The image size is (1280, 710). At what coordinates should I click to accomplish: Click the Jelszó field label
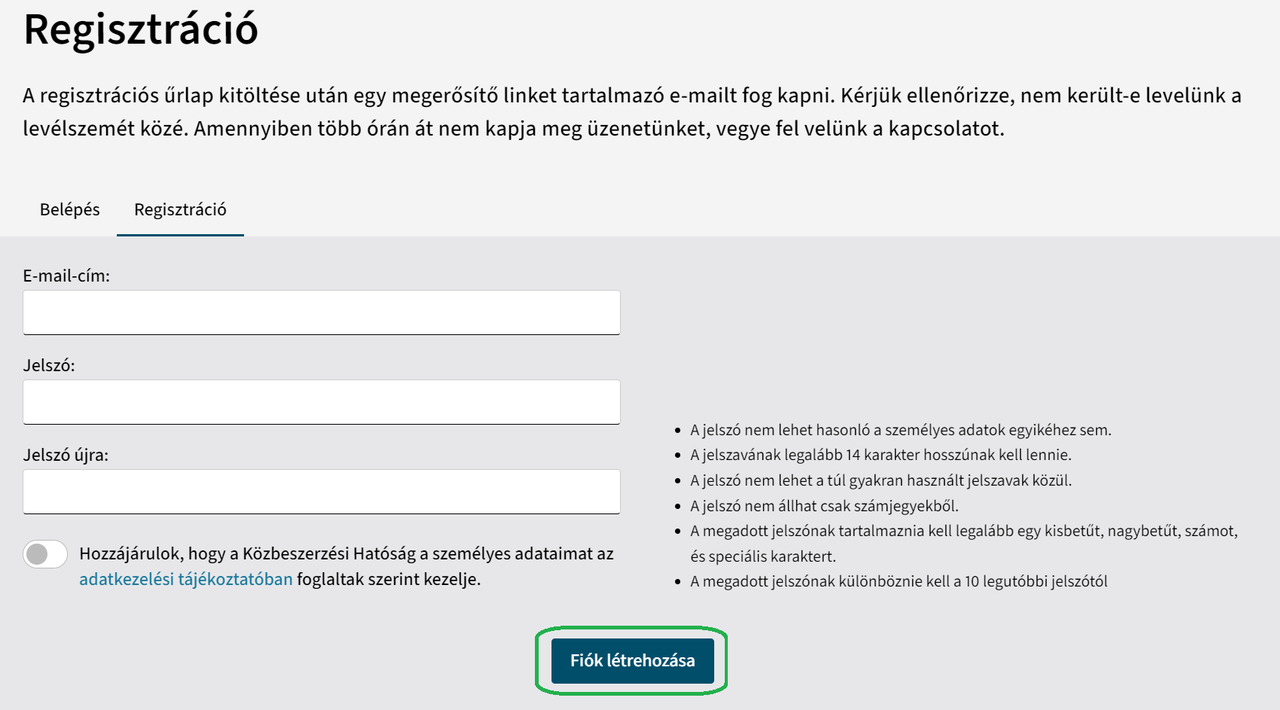49,366
